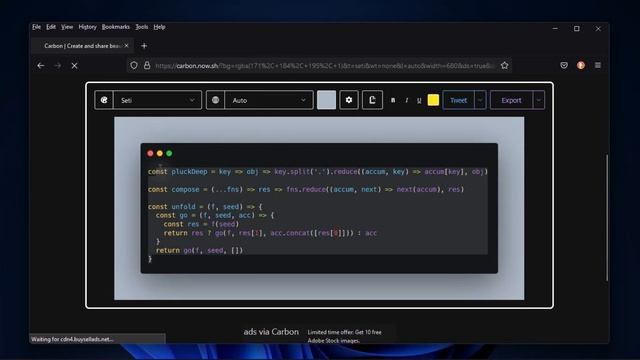Open the theme palette icon
This screenshot has height=360, width=640.
point(104,100)
